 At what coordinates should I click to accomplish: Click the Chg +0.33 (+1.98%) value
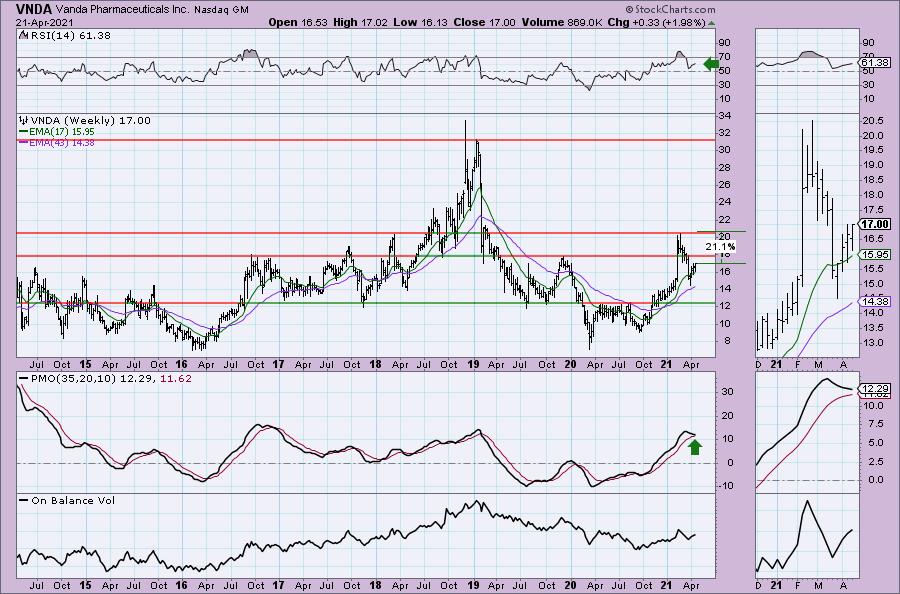[656, 22]
